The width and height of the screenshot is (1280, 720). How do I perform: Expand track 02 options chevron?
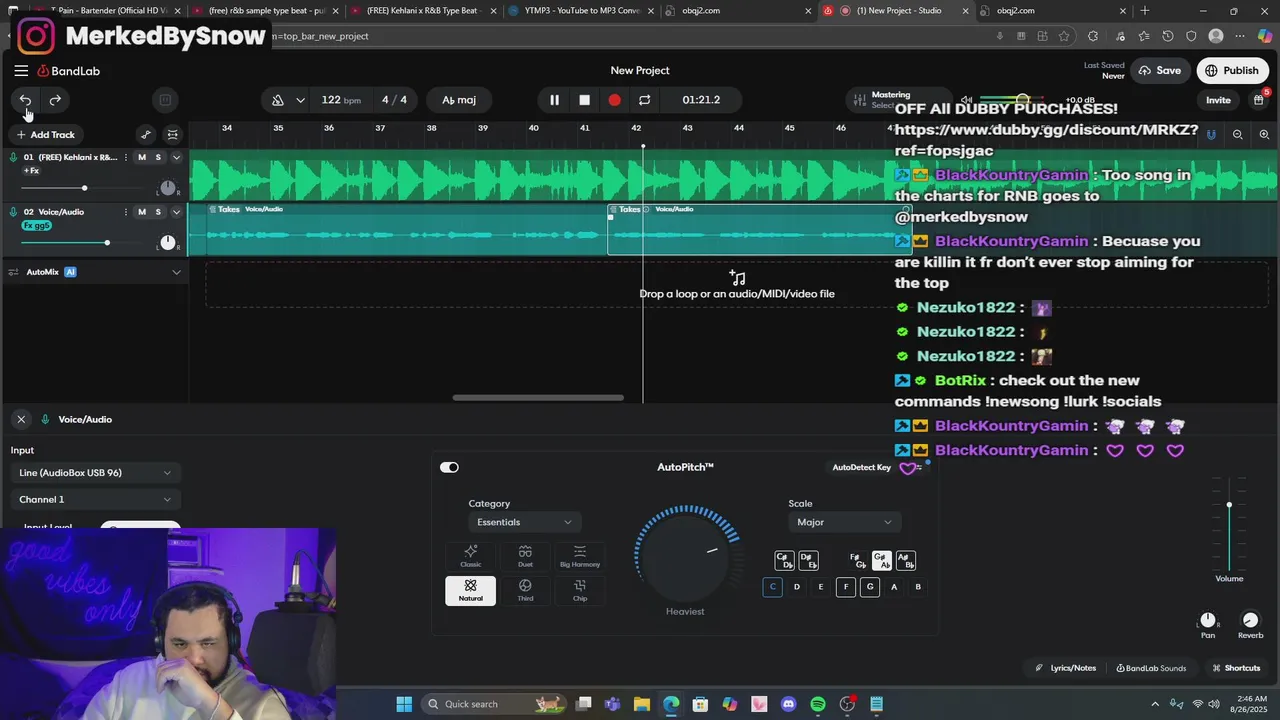pos(177,212)
